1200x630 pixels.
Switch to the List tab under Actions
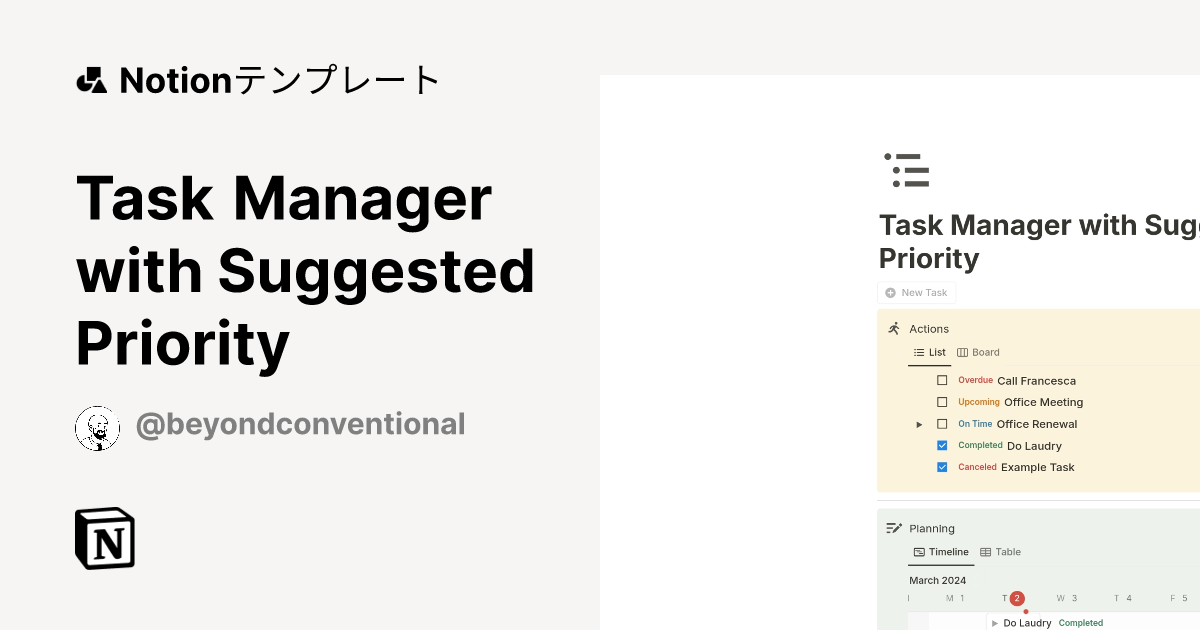point(929,352)
